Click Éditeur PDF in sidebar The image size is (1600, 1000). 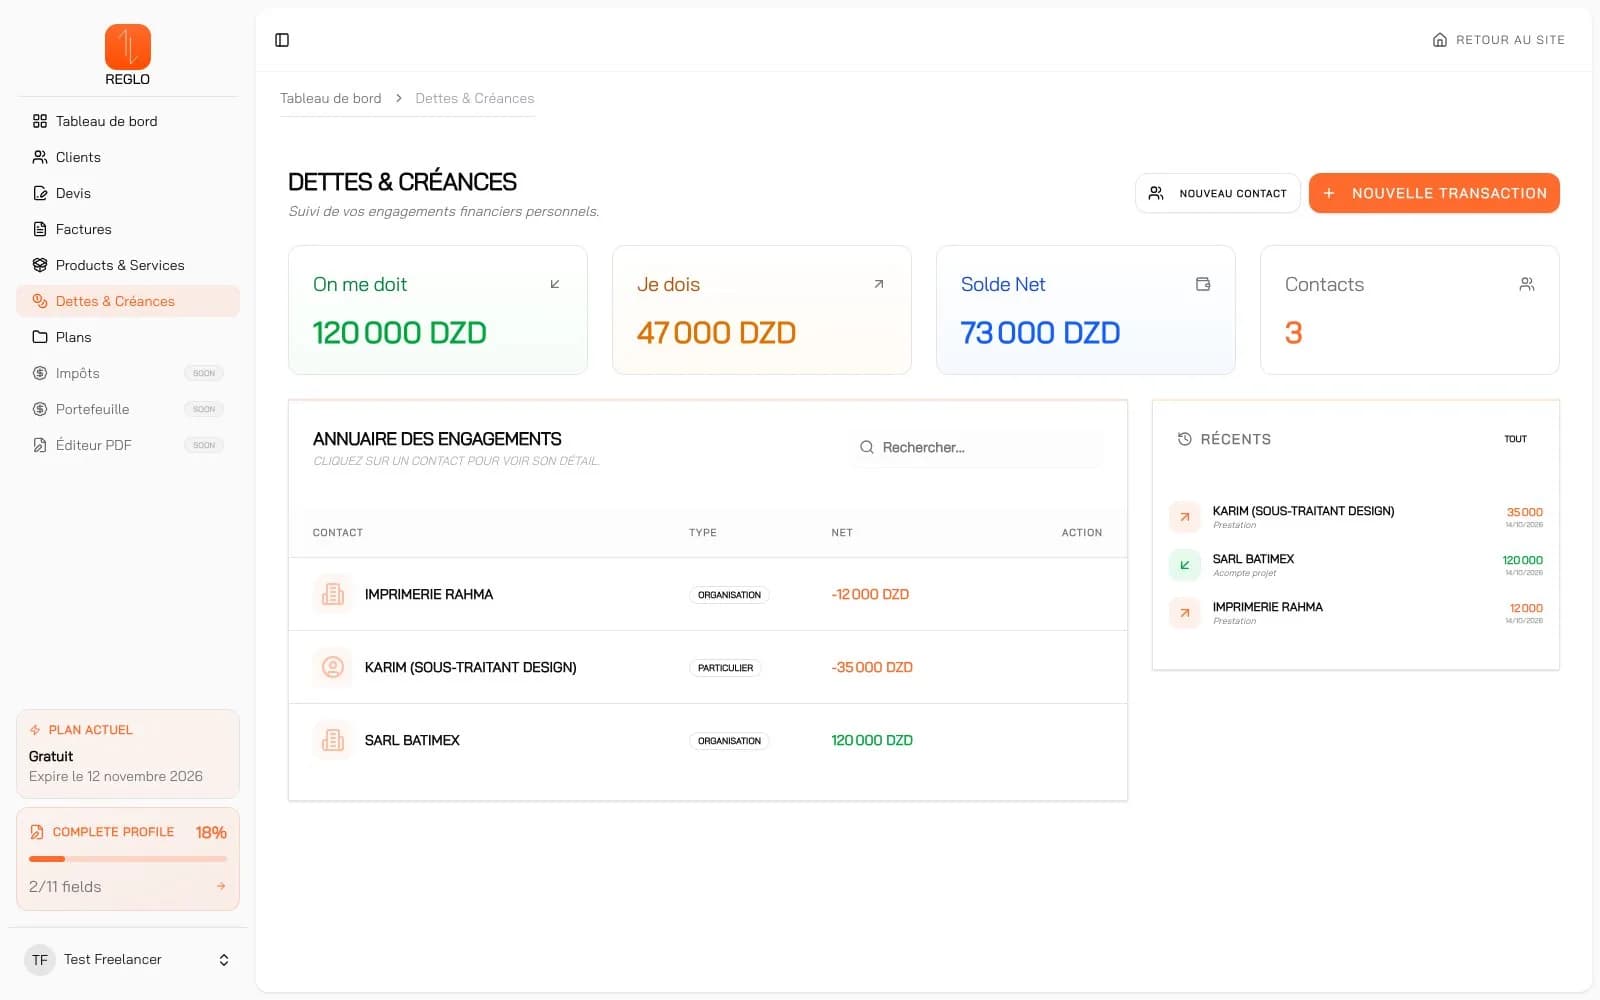(128, 445)
